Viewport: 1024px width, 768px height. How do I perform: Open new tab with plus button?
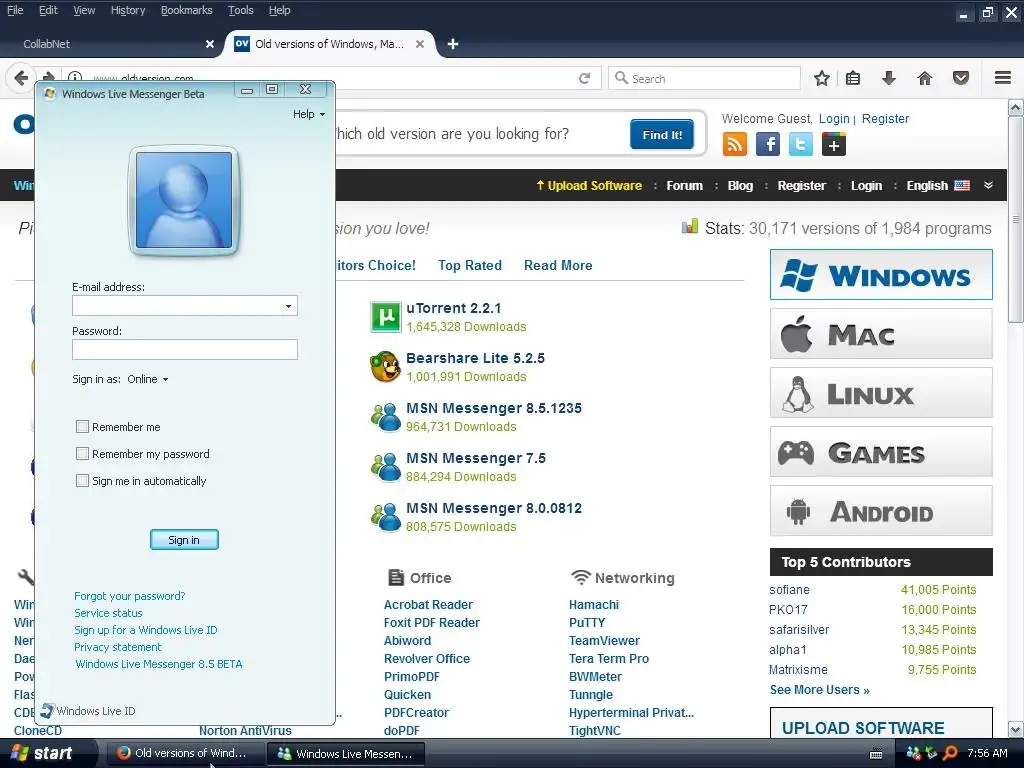point(453,44)
